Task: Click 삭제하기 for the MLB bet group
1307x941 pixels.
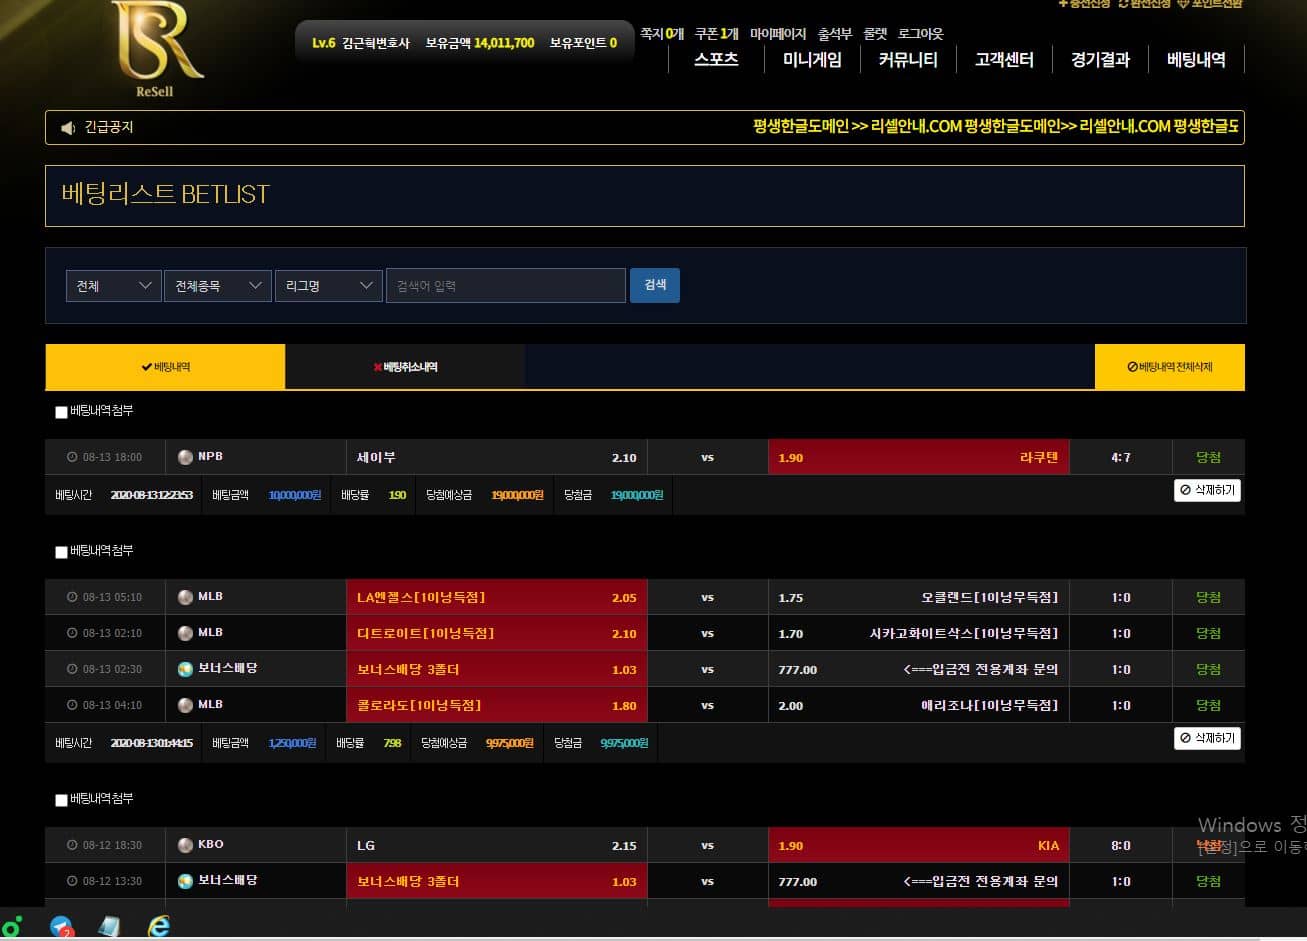Action: tap(1207, 738)
